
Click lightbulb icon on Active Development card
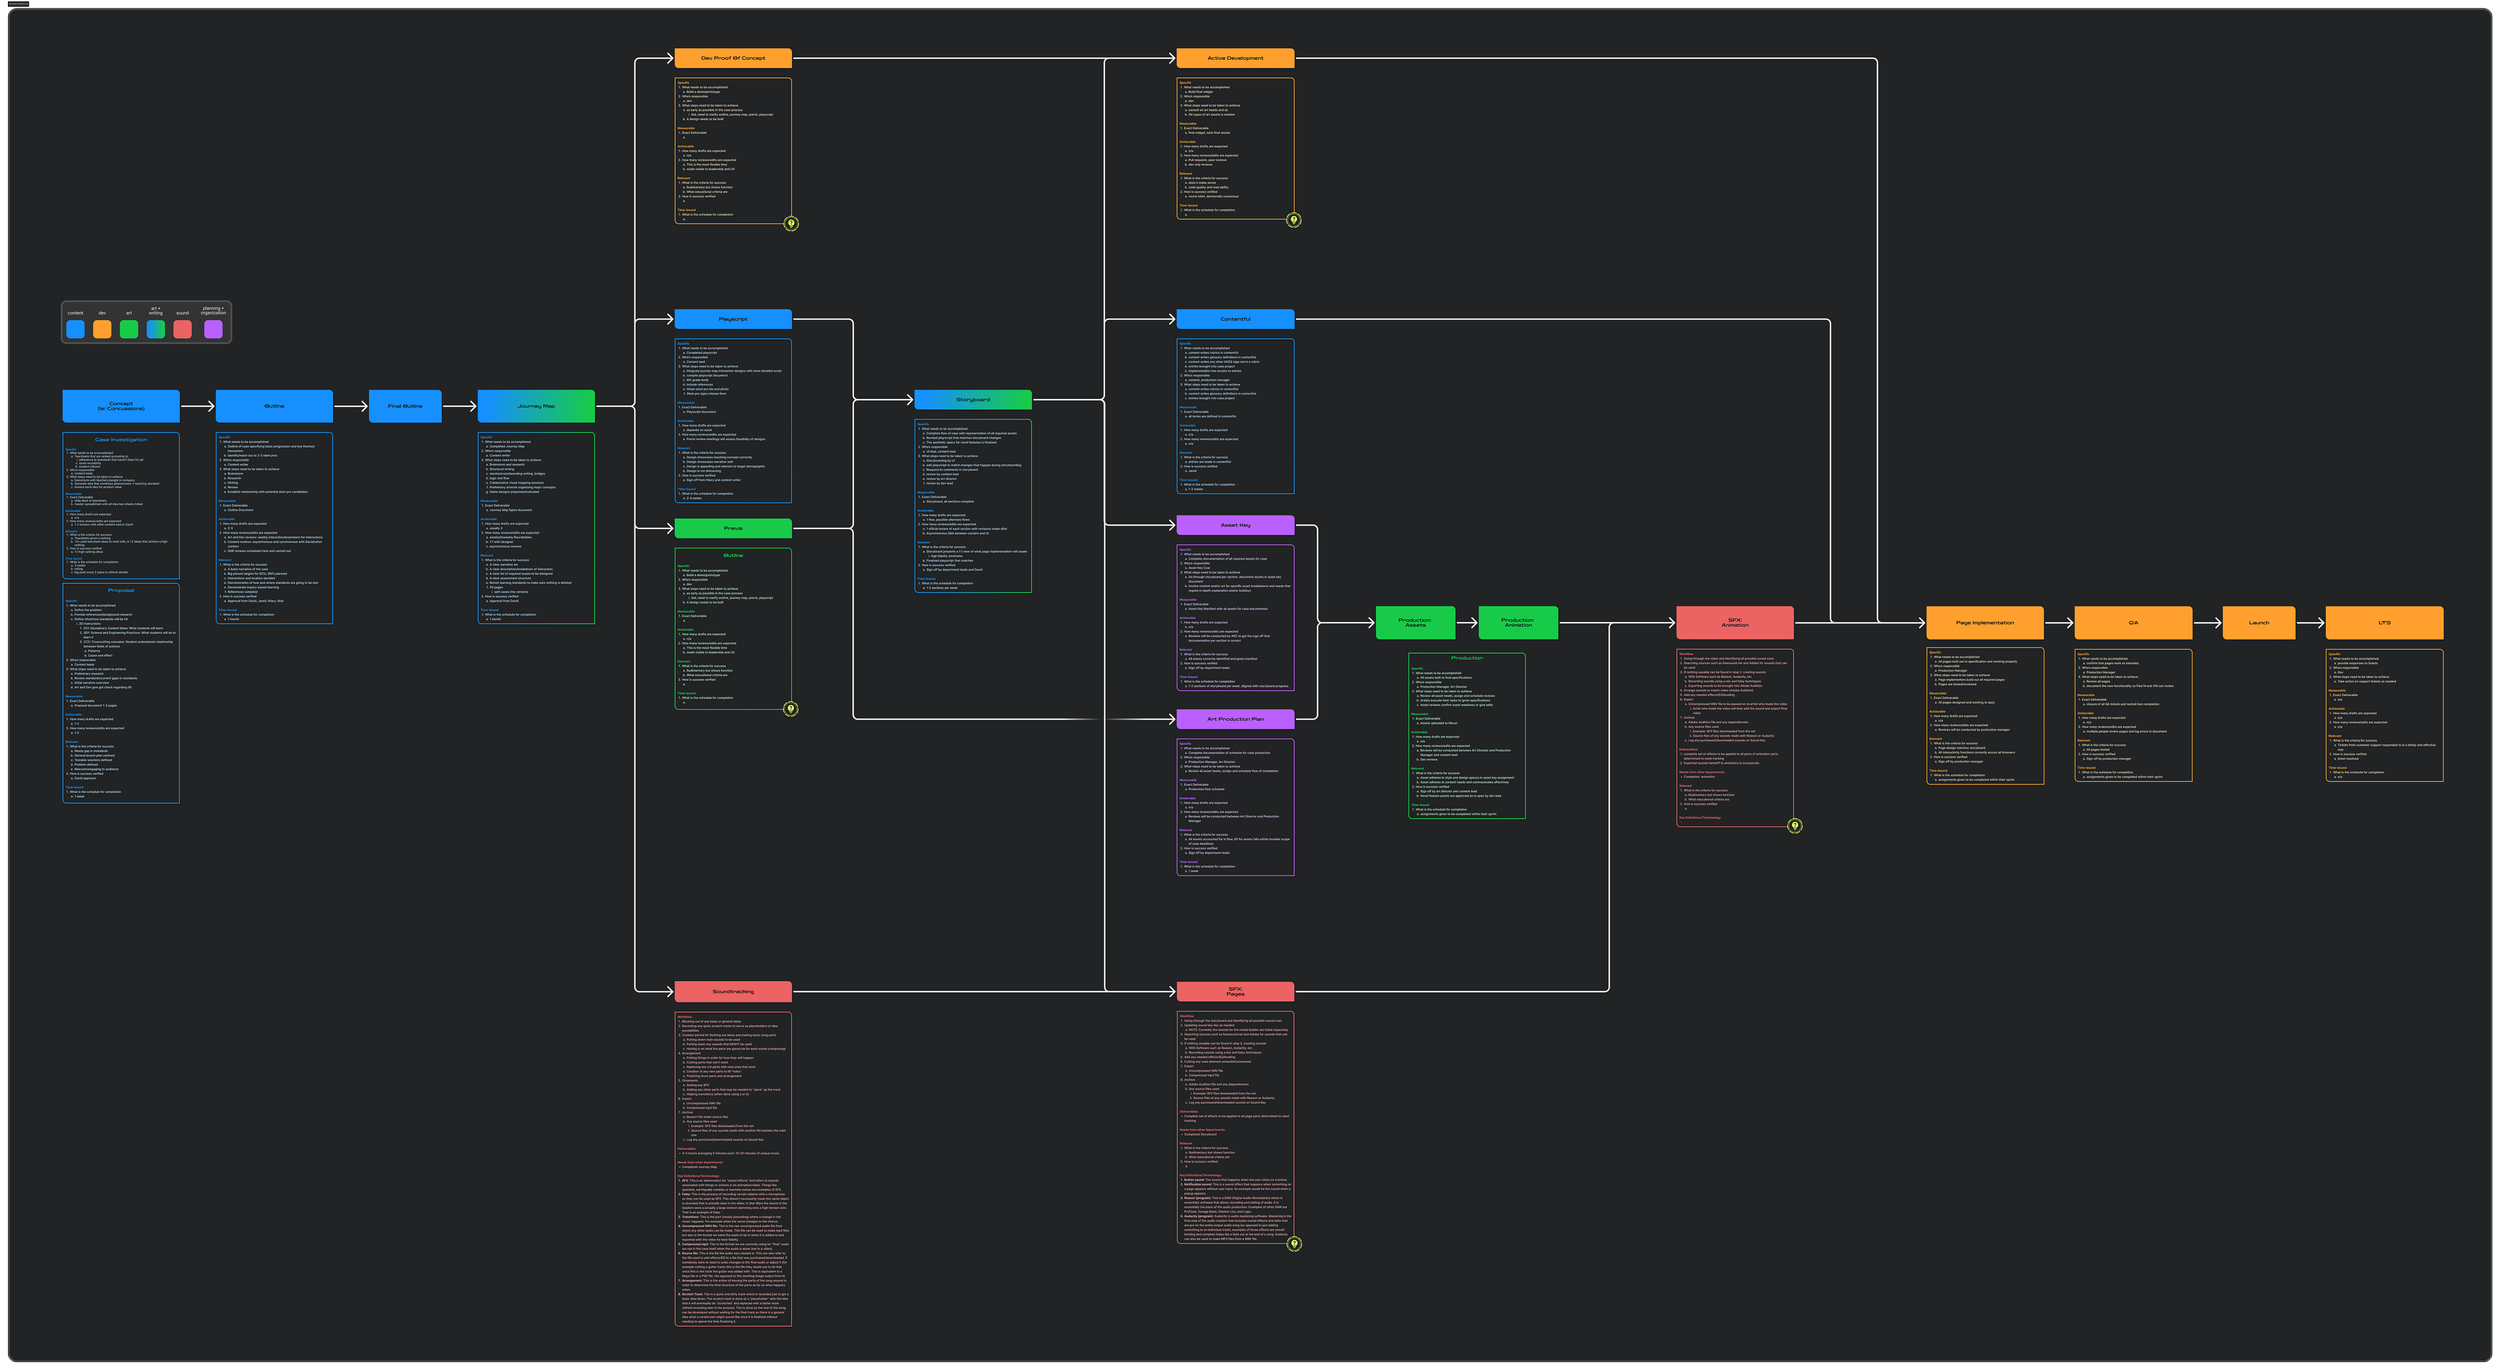point(1293,220)
